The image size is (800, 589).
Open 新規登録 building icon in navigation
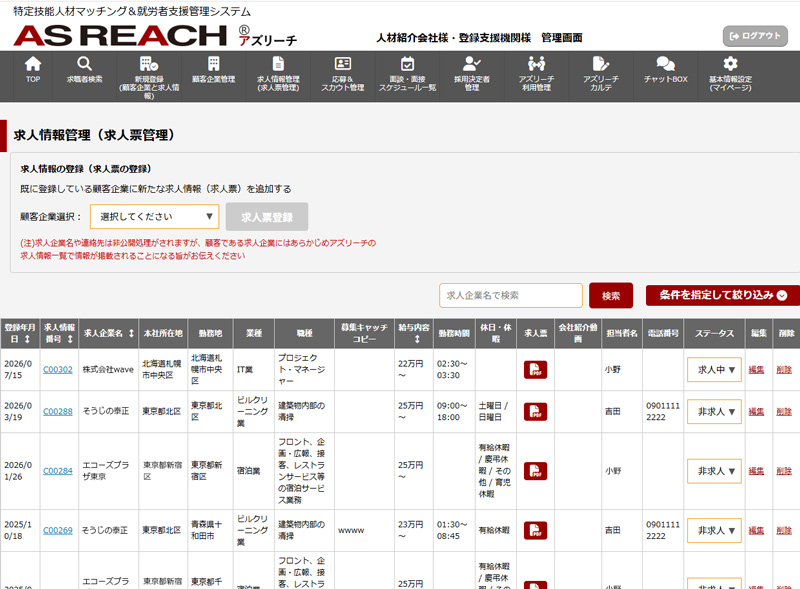(148, 64)
